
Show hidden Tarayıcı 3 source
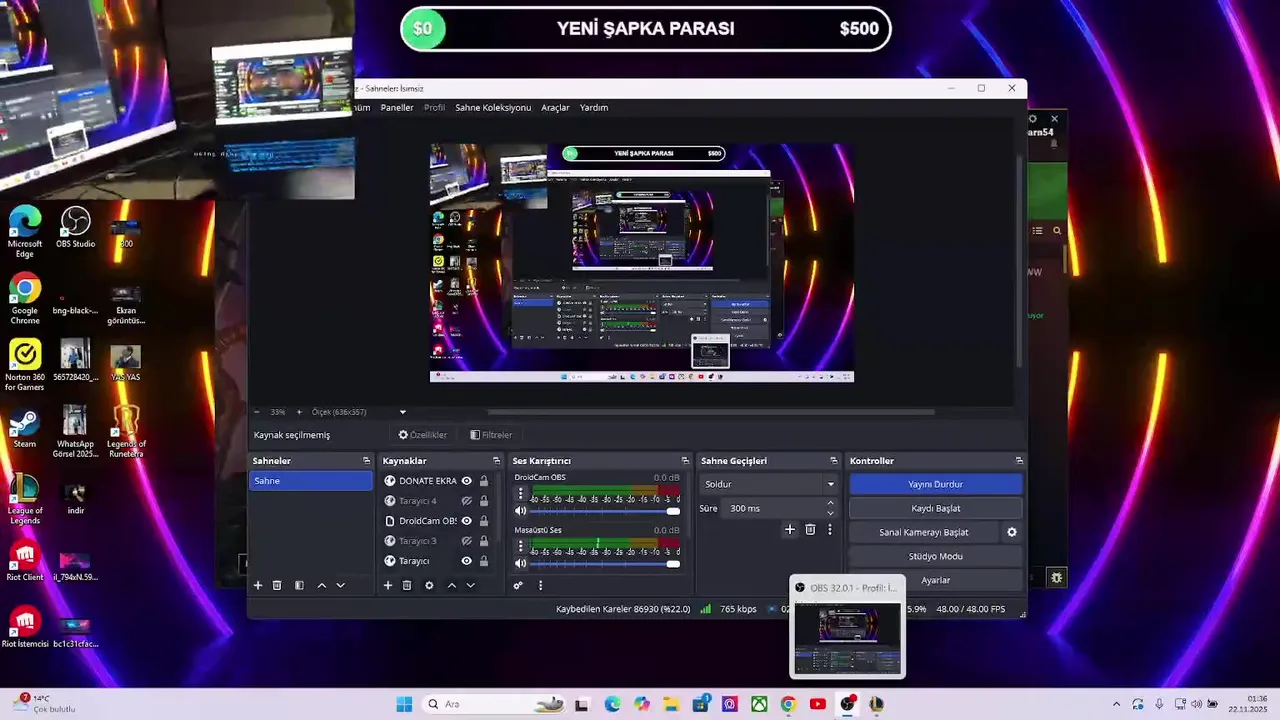[x=466, y=541]
